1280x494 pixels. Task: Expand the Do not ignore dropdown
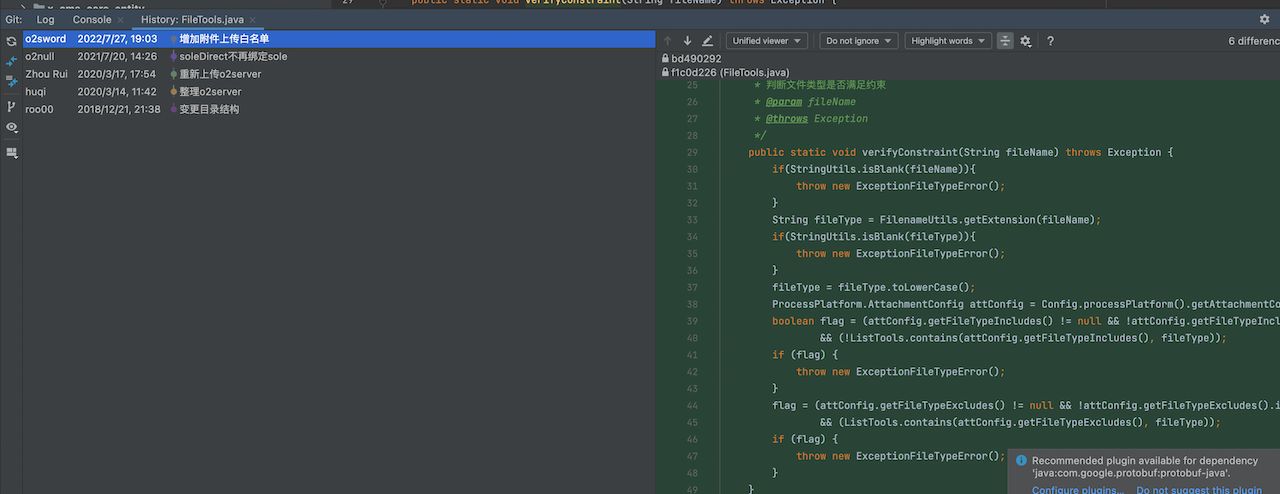point(858,41)
